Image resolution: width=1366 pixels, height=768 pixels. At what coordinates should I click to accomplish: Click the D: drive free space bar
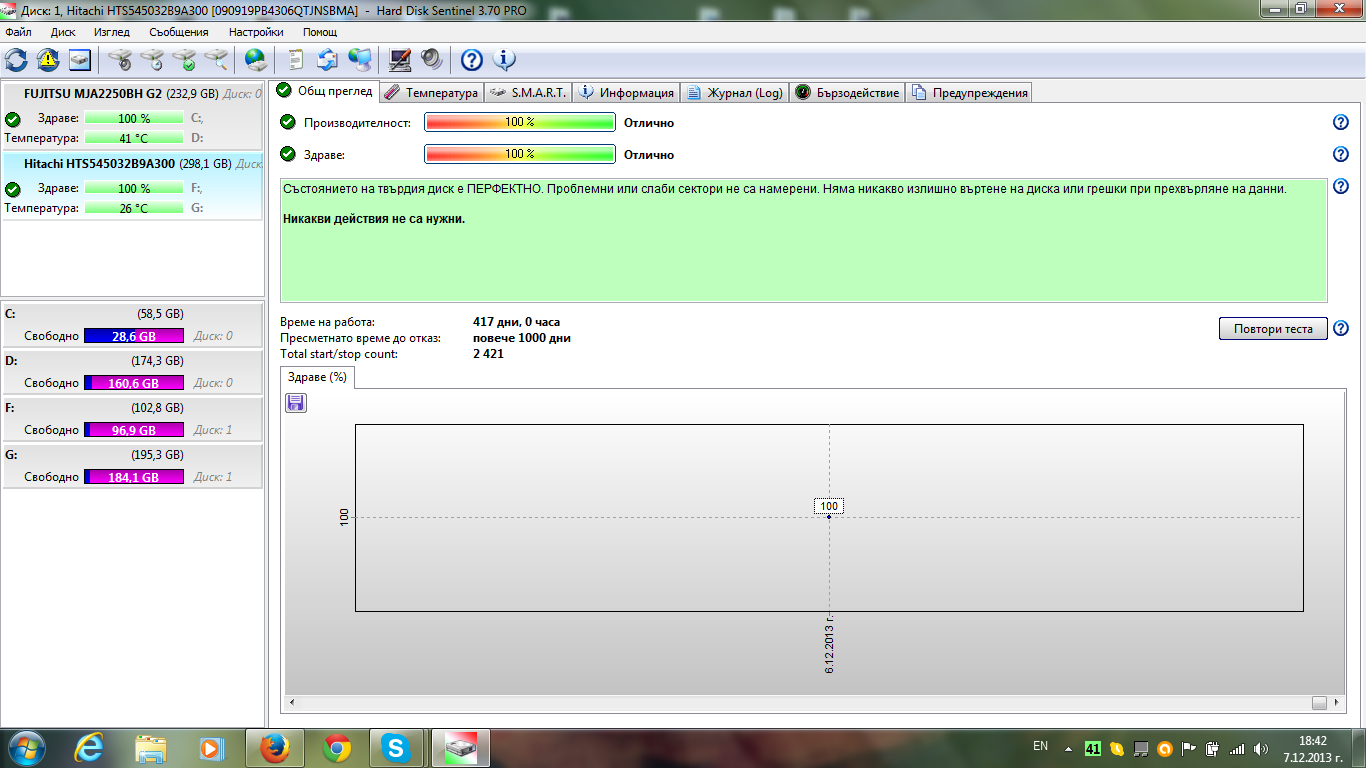134,383
